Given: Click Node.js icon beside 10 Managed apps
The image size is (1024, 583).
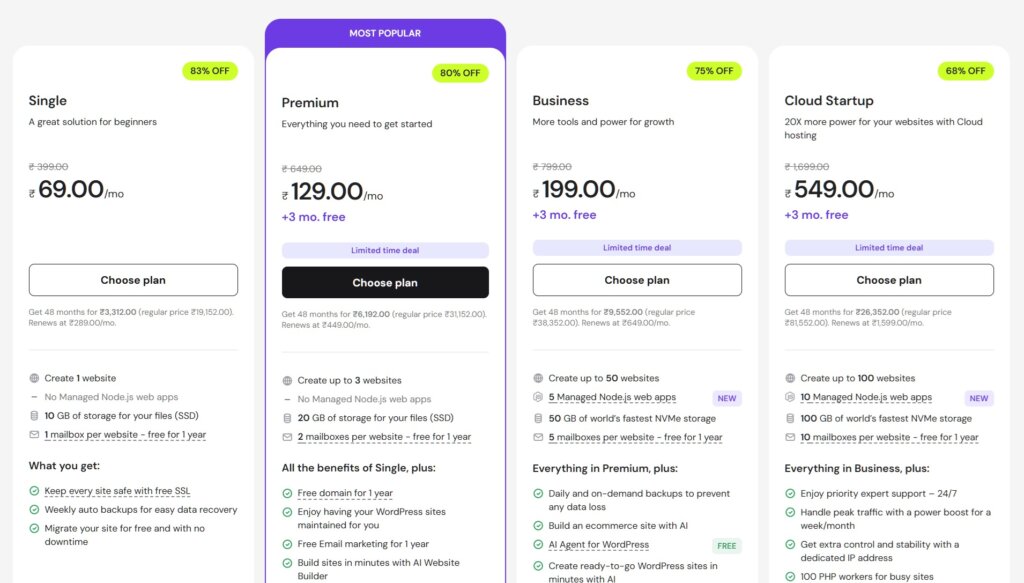Looking at the screenshot, I should 790,398.
